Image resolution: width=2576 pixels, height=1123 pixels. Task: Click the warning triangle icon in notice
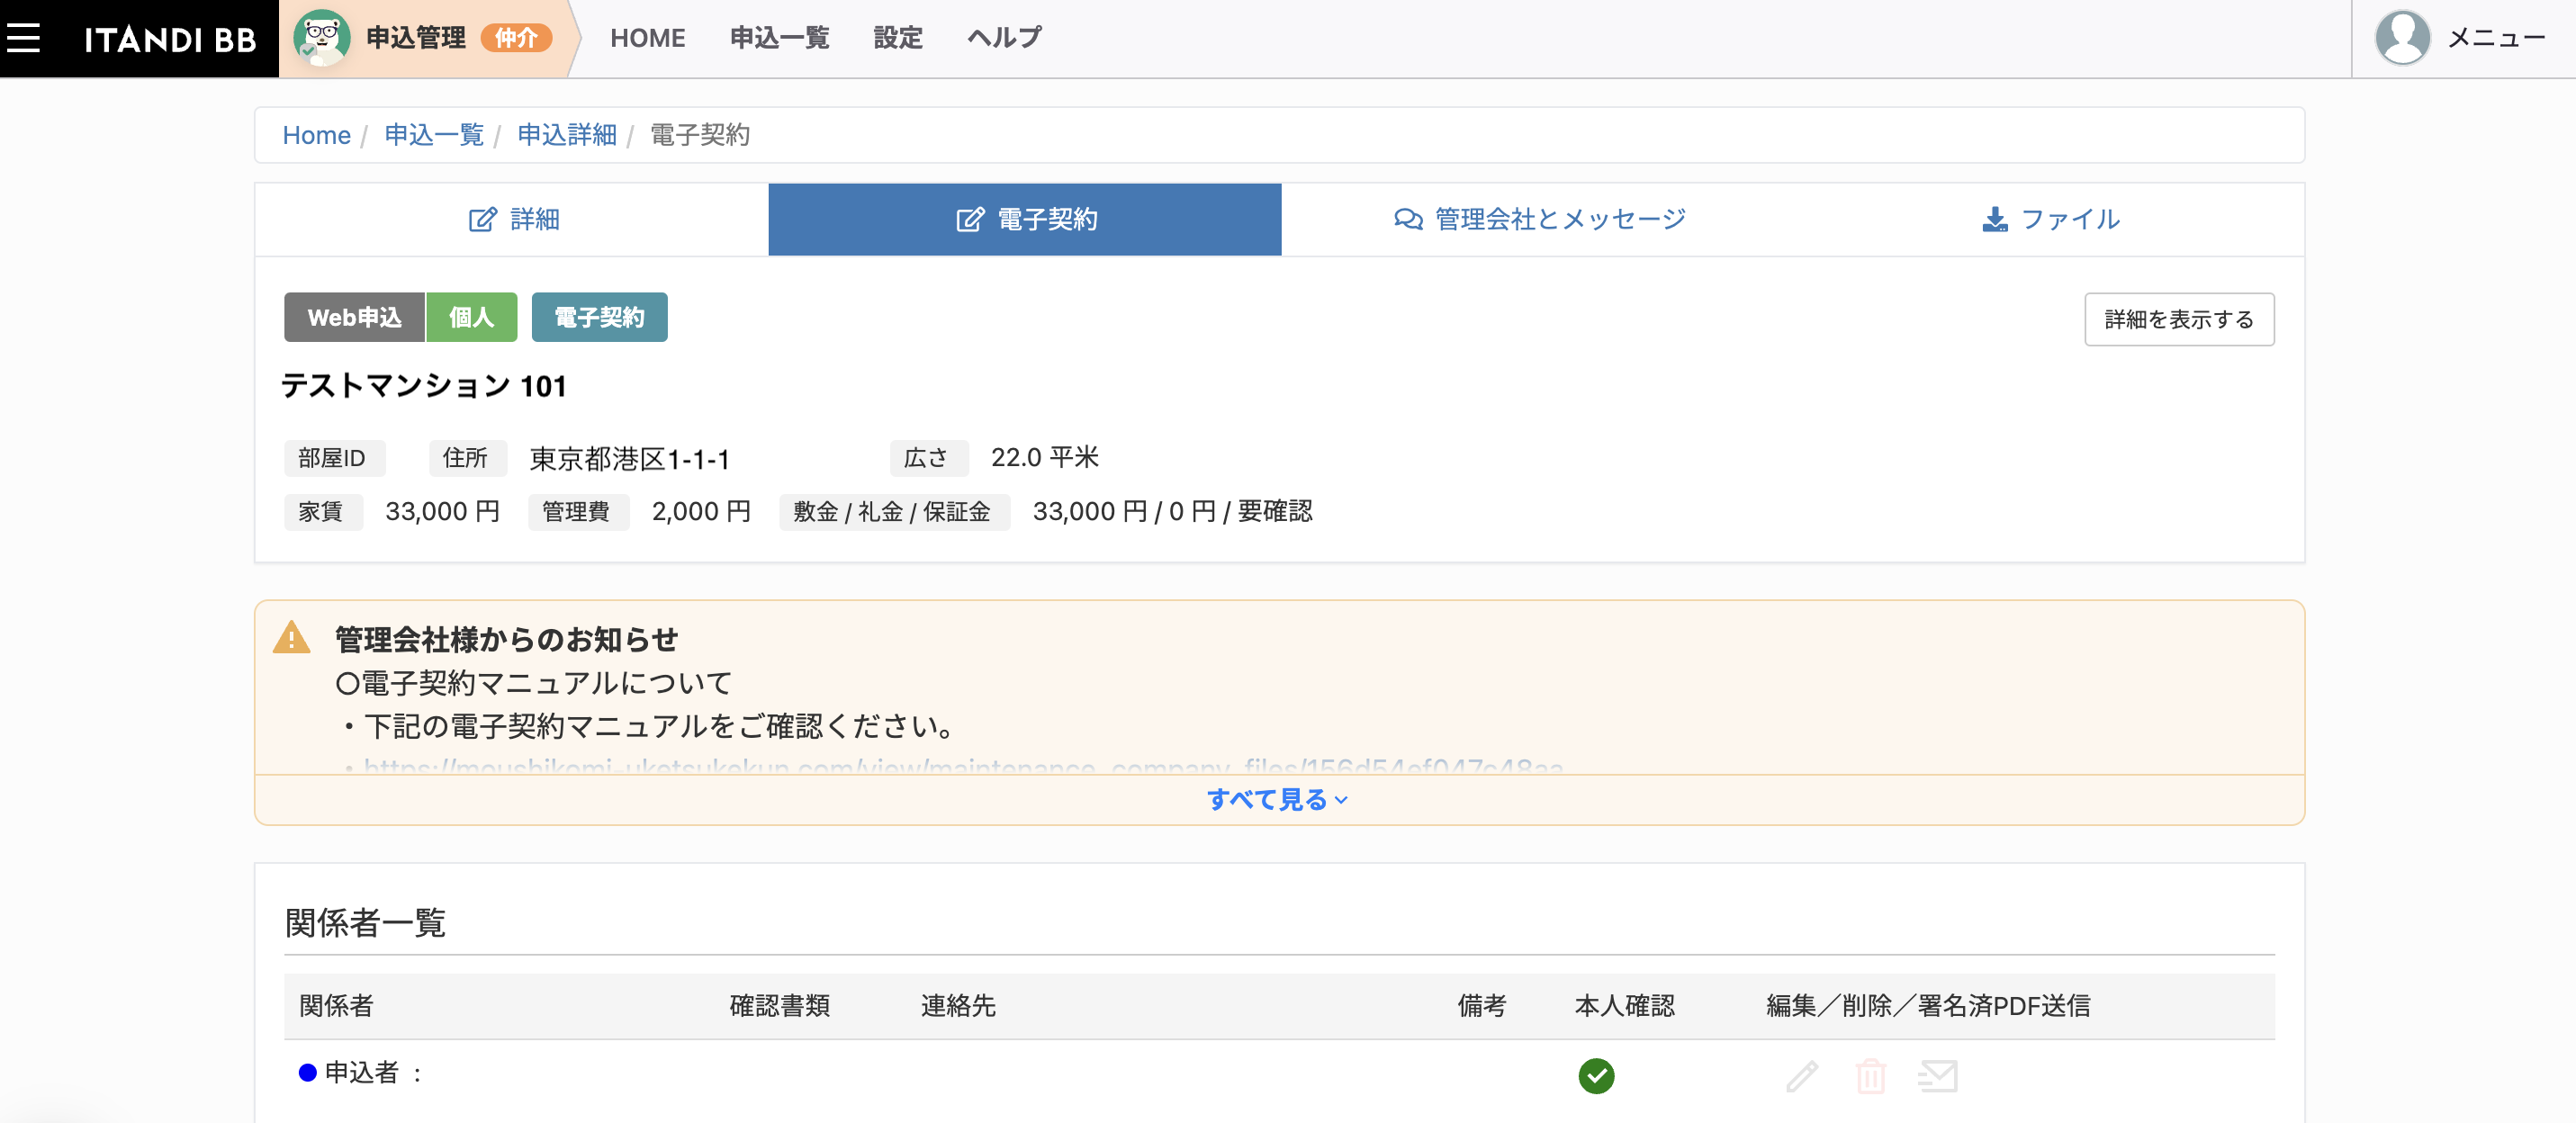(291, 637)
